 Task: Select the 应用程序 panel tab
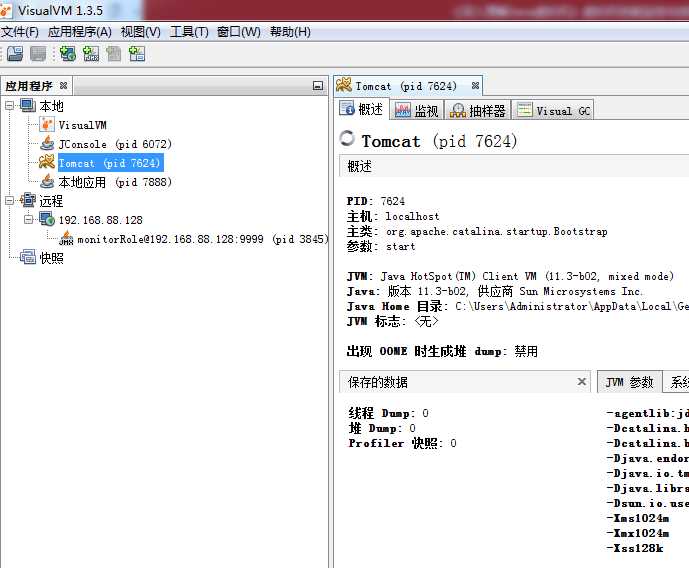pos(36,86)
